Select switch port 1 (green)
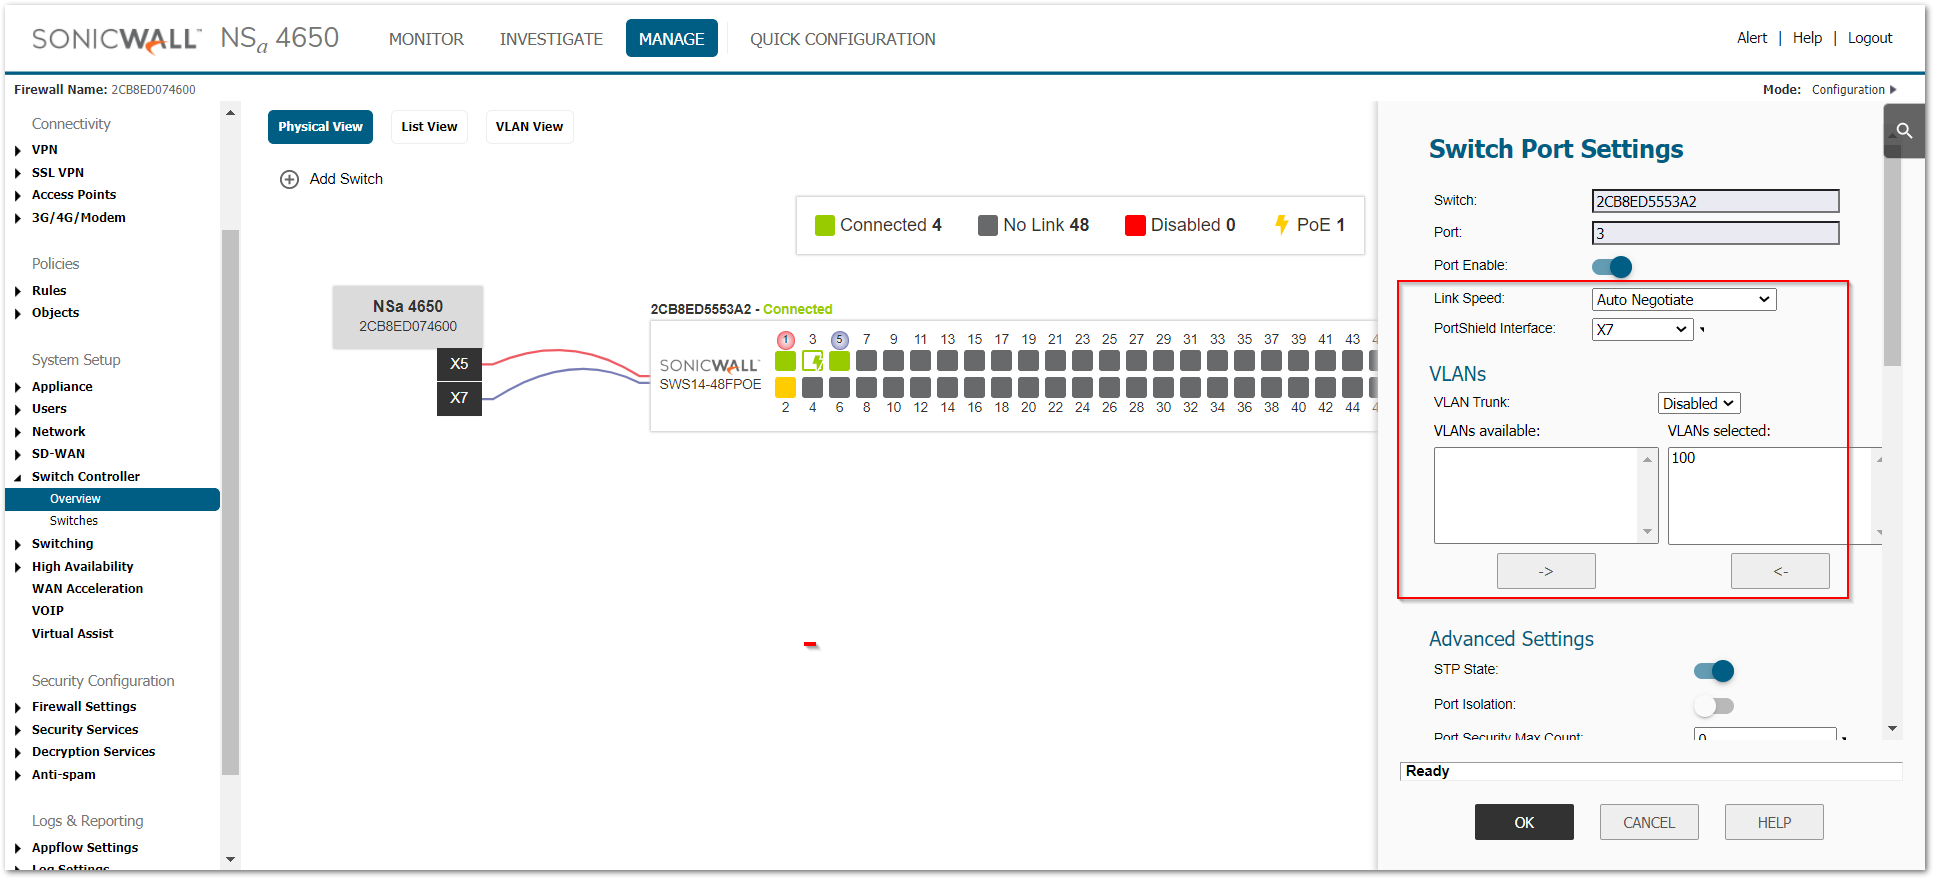Screen dimensions: 1934x879 [786, 360]
